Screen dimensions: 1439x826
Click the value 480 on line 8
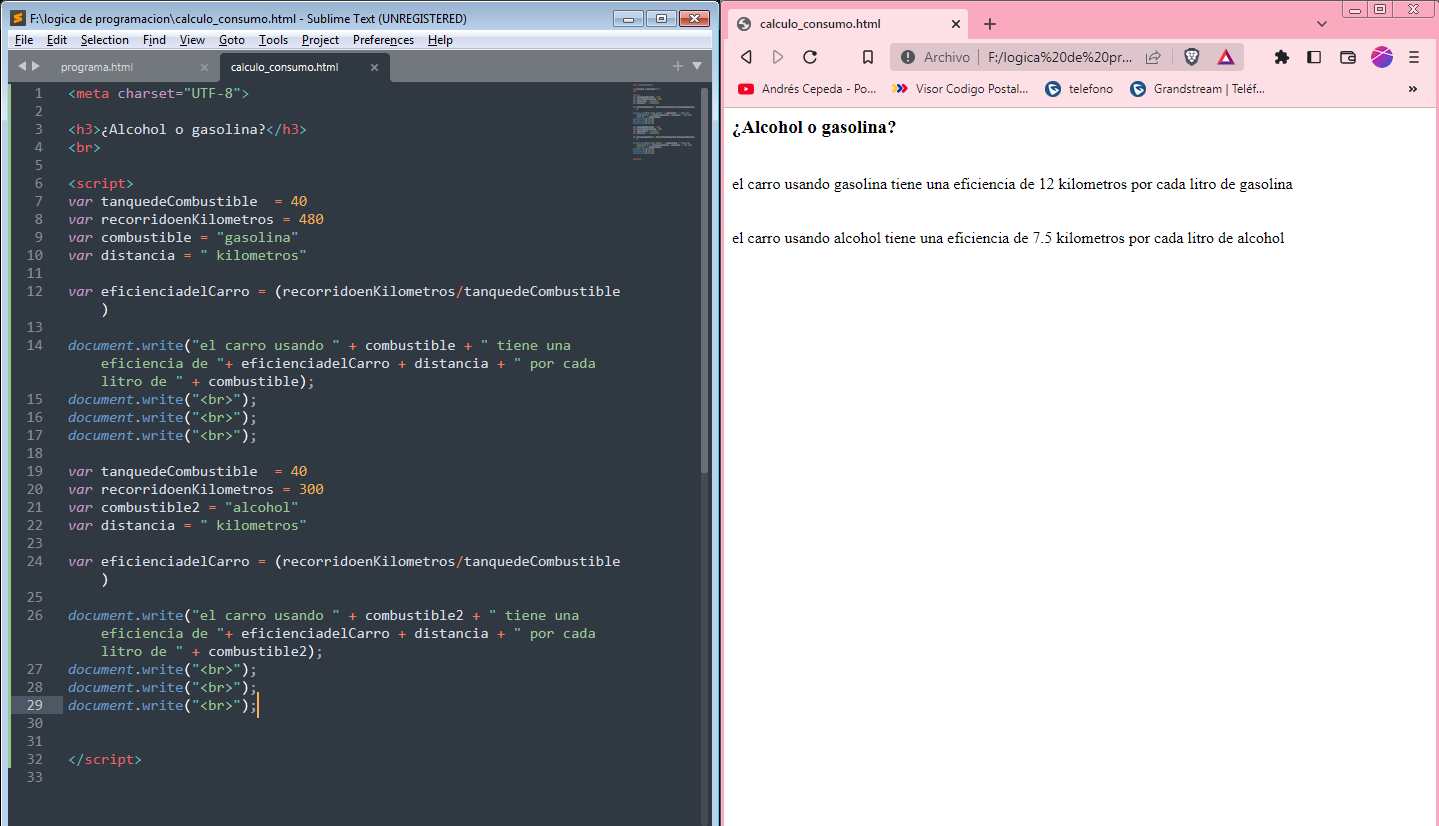click(311, 219)
